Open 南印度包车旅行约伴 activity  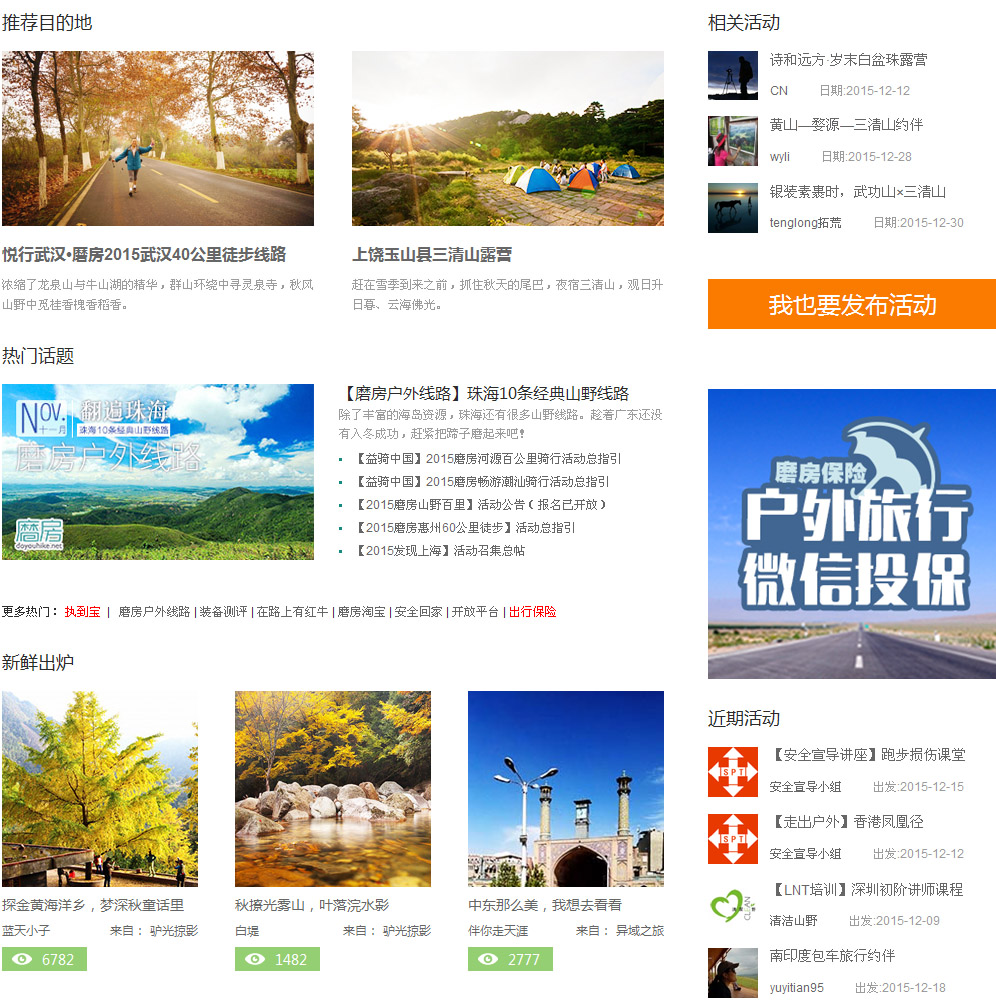[x=832, y=956]
